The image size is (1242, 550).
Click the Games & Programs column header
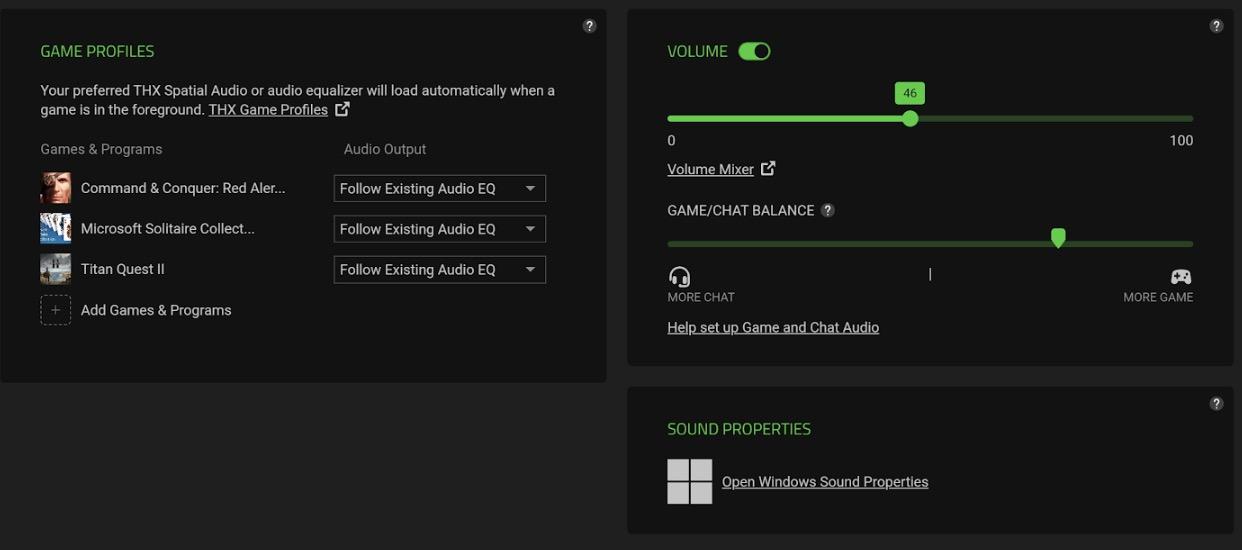tap(101, 149)
